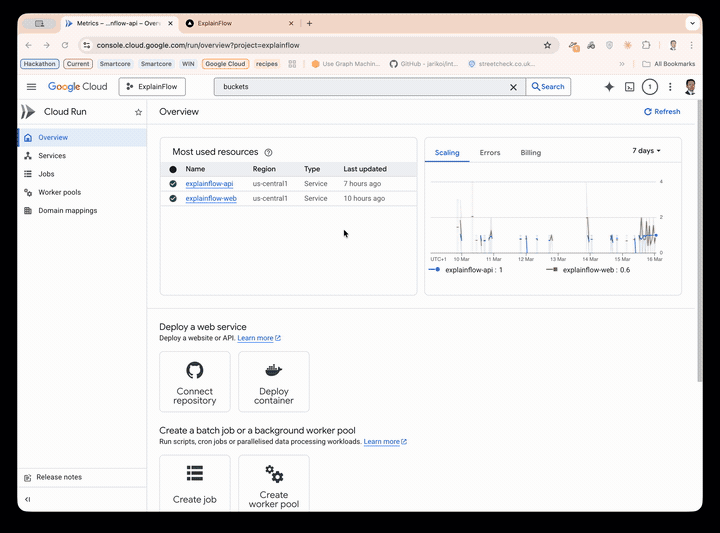Toggle explainflow-api legend series
The image size is (720, 533).
pyautogui.click(x=466, y=270)
